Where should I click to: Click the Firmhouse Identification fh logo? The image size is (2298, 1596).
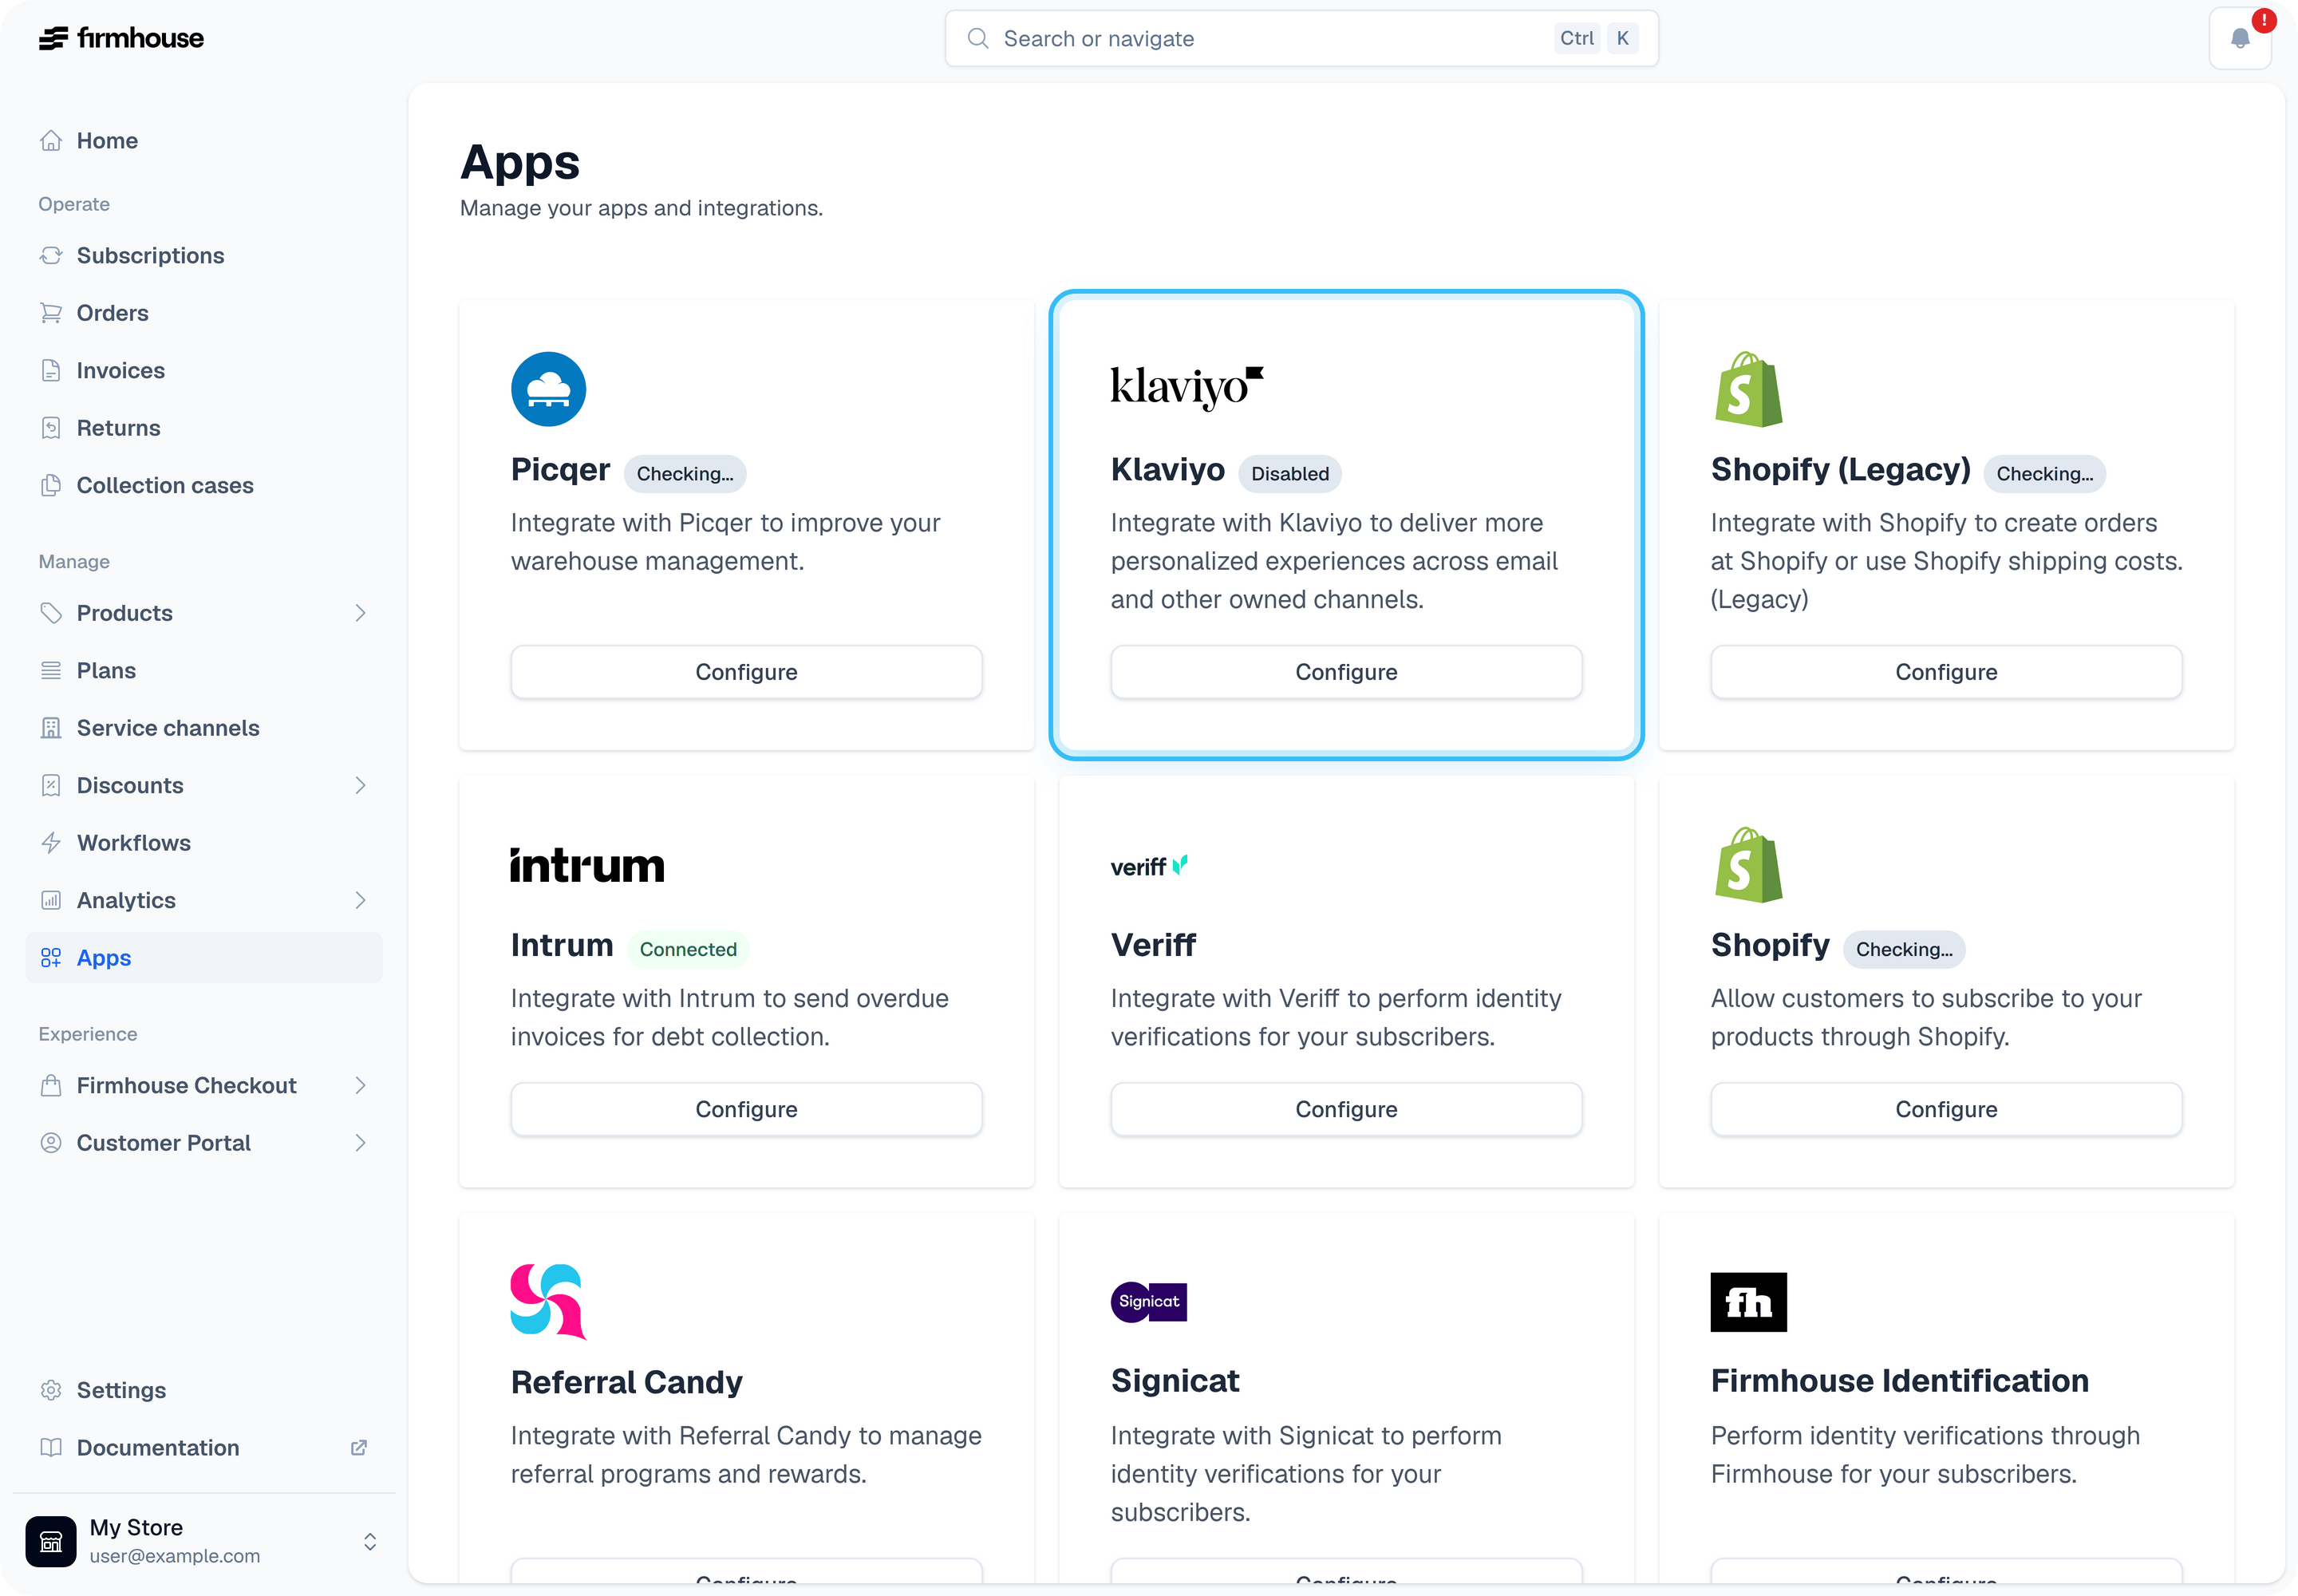pos(1748,1302)
